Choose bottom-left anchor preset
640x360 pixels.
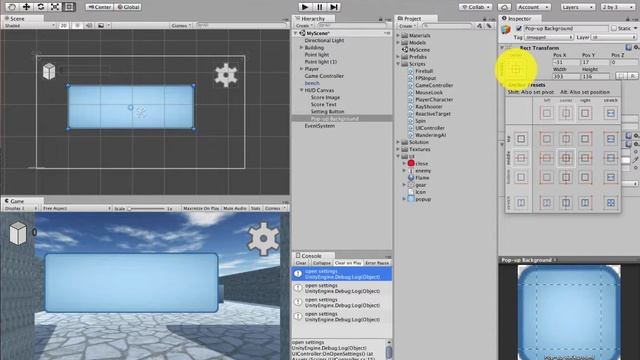[x=547, y=177]
